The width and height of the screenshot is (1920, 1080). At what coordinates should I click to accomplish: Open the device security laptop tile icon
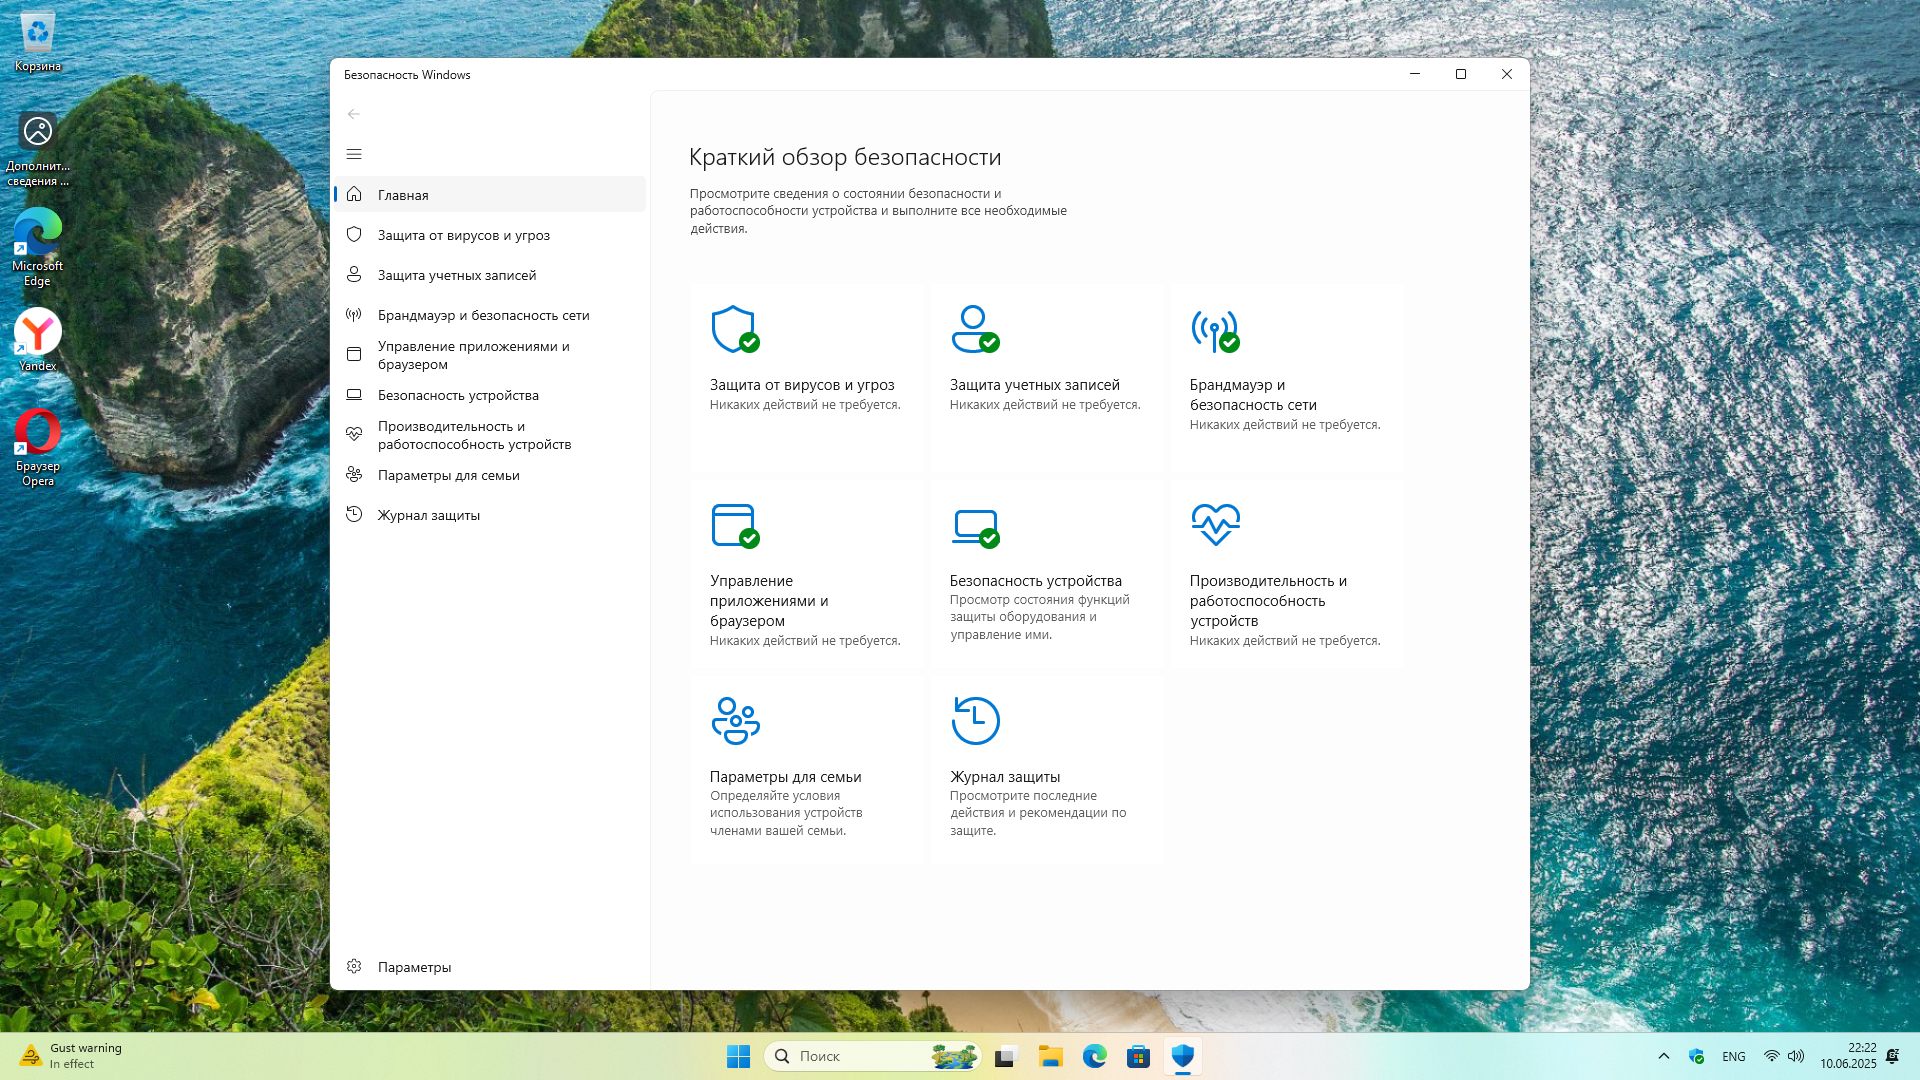click(x=974, y=525)
